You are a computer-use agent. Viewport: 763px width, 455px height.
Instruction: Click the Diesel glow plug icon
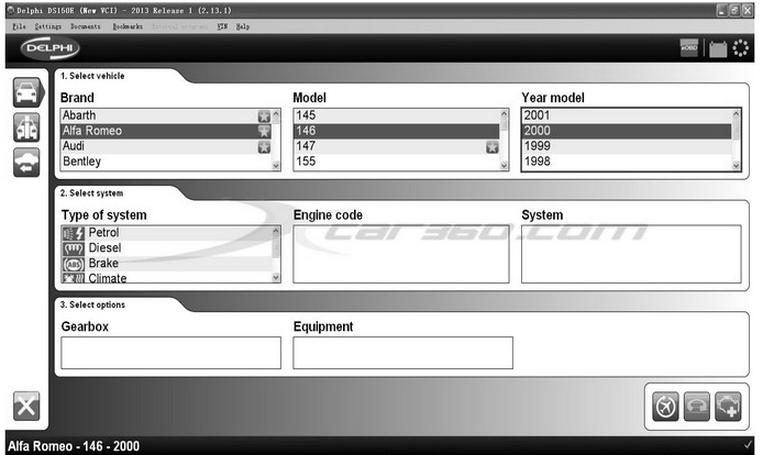pyautogui.click(x=73, y=249)
